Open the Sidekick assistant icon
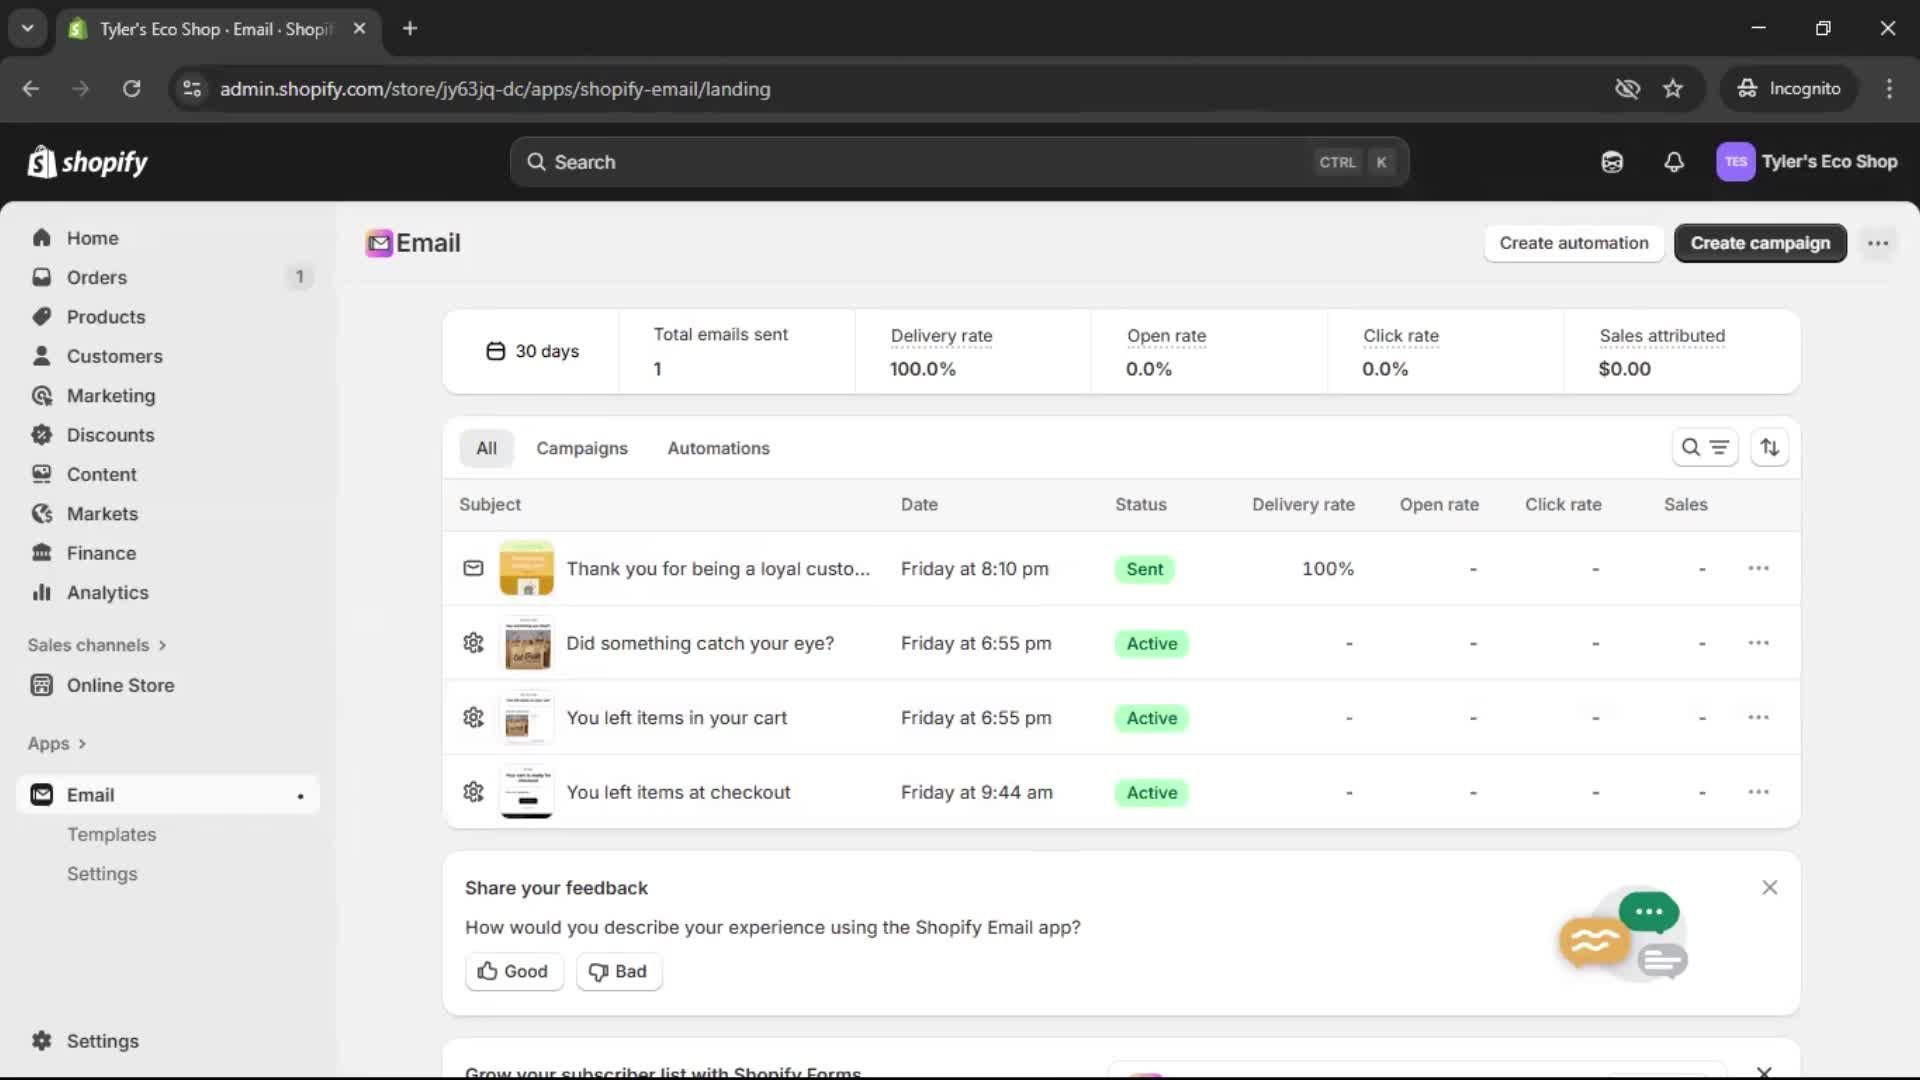The width and height of the screenshot is (1920, 1080). [1611, 161]
